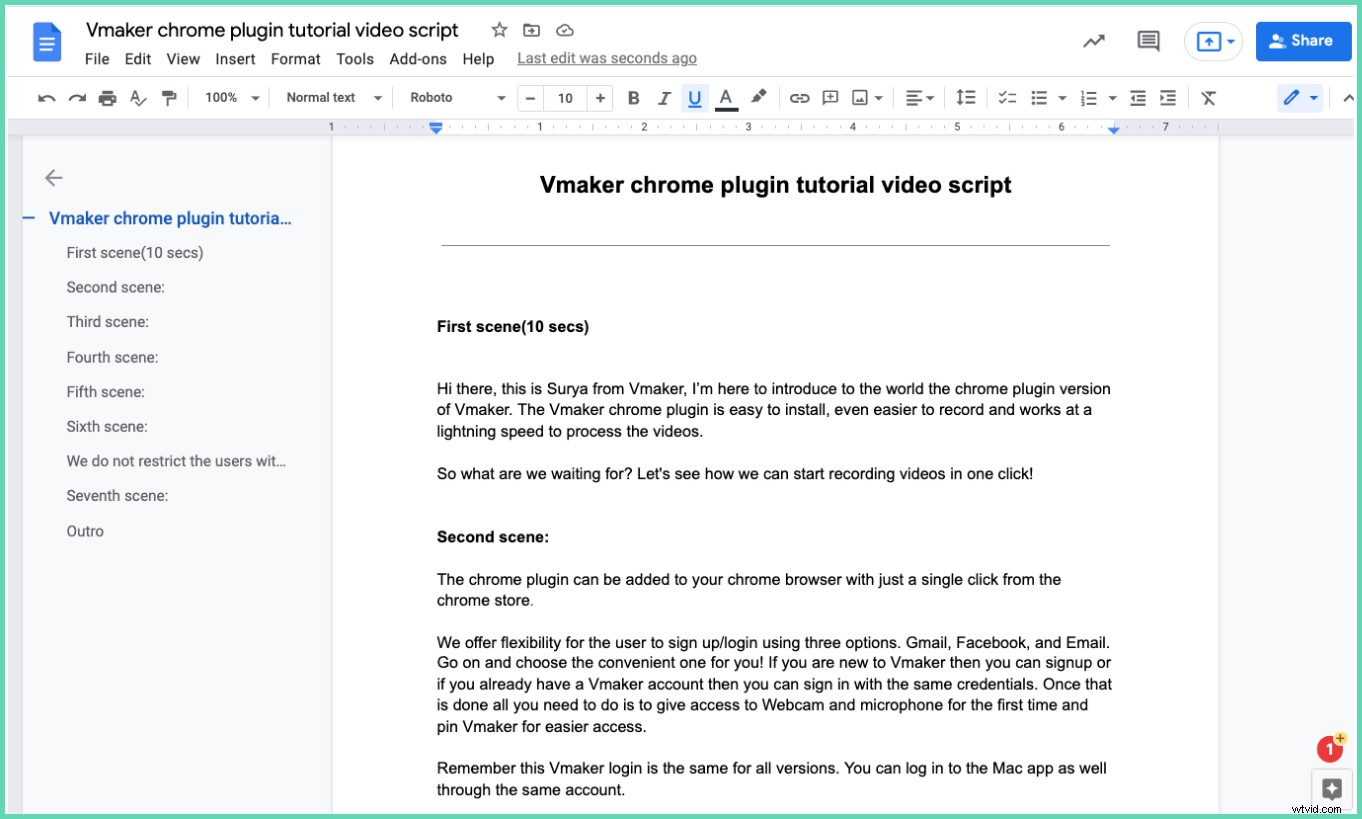Insert a hyperlink
The image size is (1362, 819).
point(799,97)
